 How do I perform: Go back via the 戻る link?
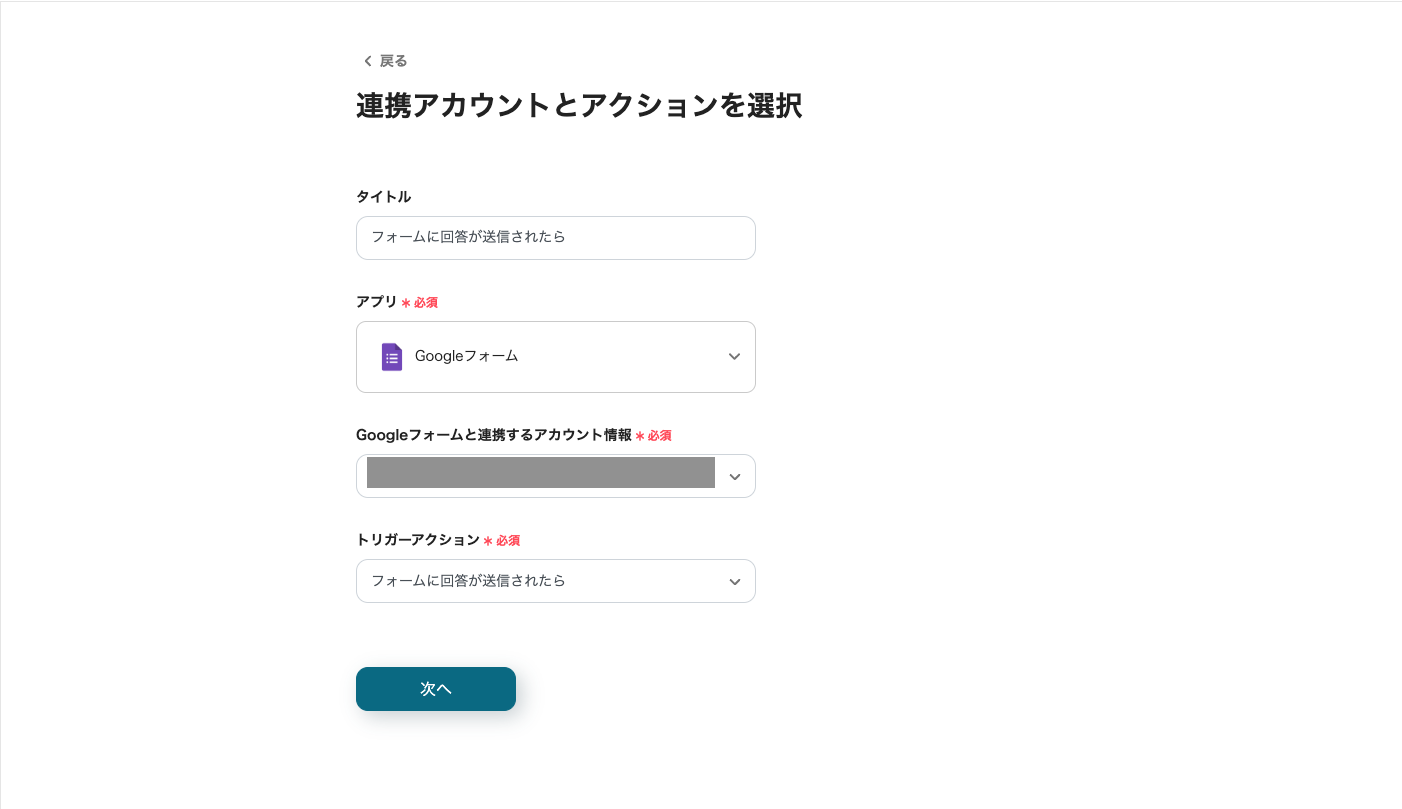point(393,61)
